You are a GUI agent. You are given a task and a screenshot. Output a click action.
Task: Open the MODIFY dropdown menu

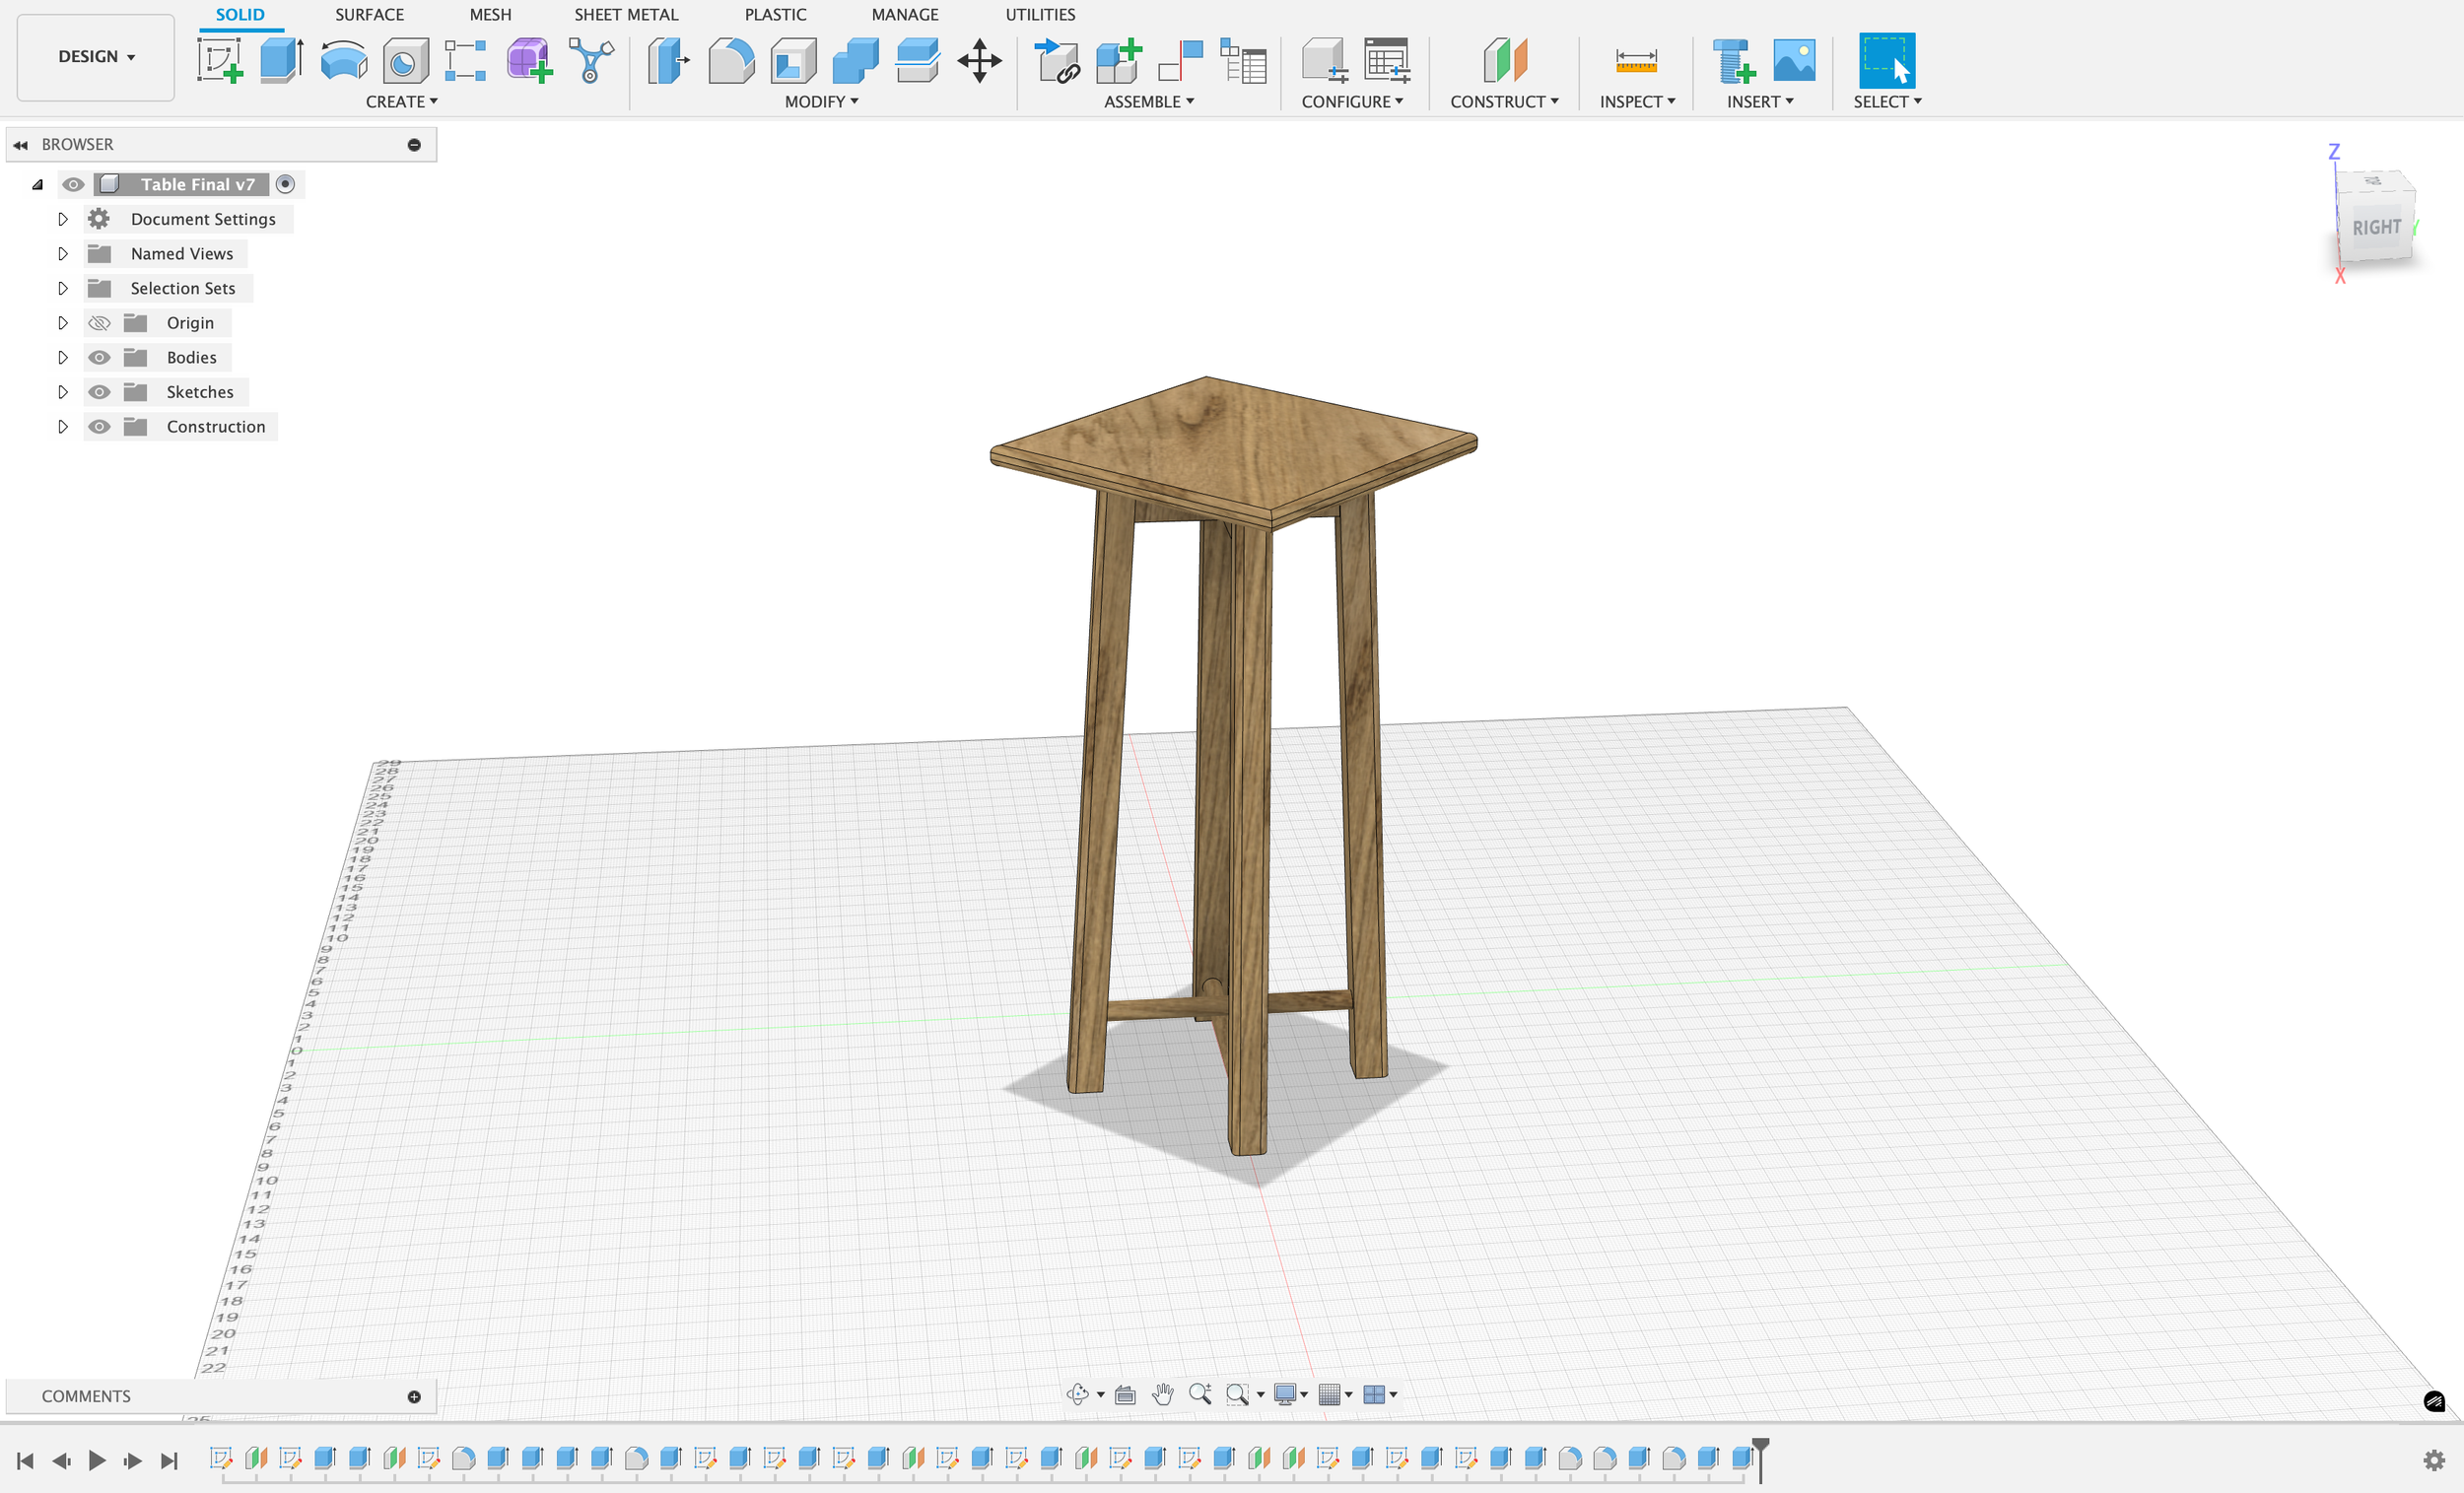coord(821,102)
